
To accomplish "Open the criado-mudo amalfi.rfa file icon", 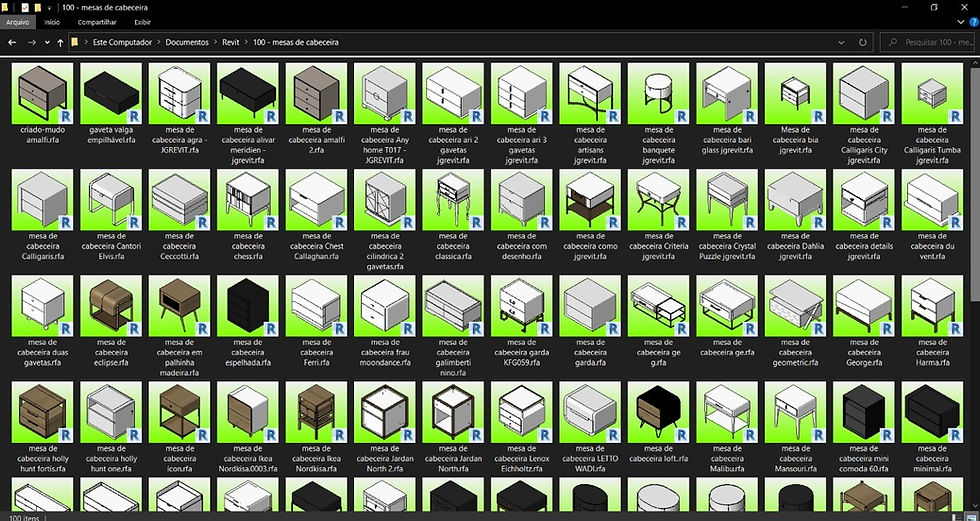I will tap(42, 93).
